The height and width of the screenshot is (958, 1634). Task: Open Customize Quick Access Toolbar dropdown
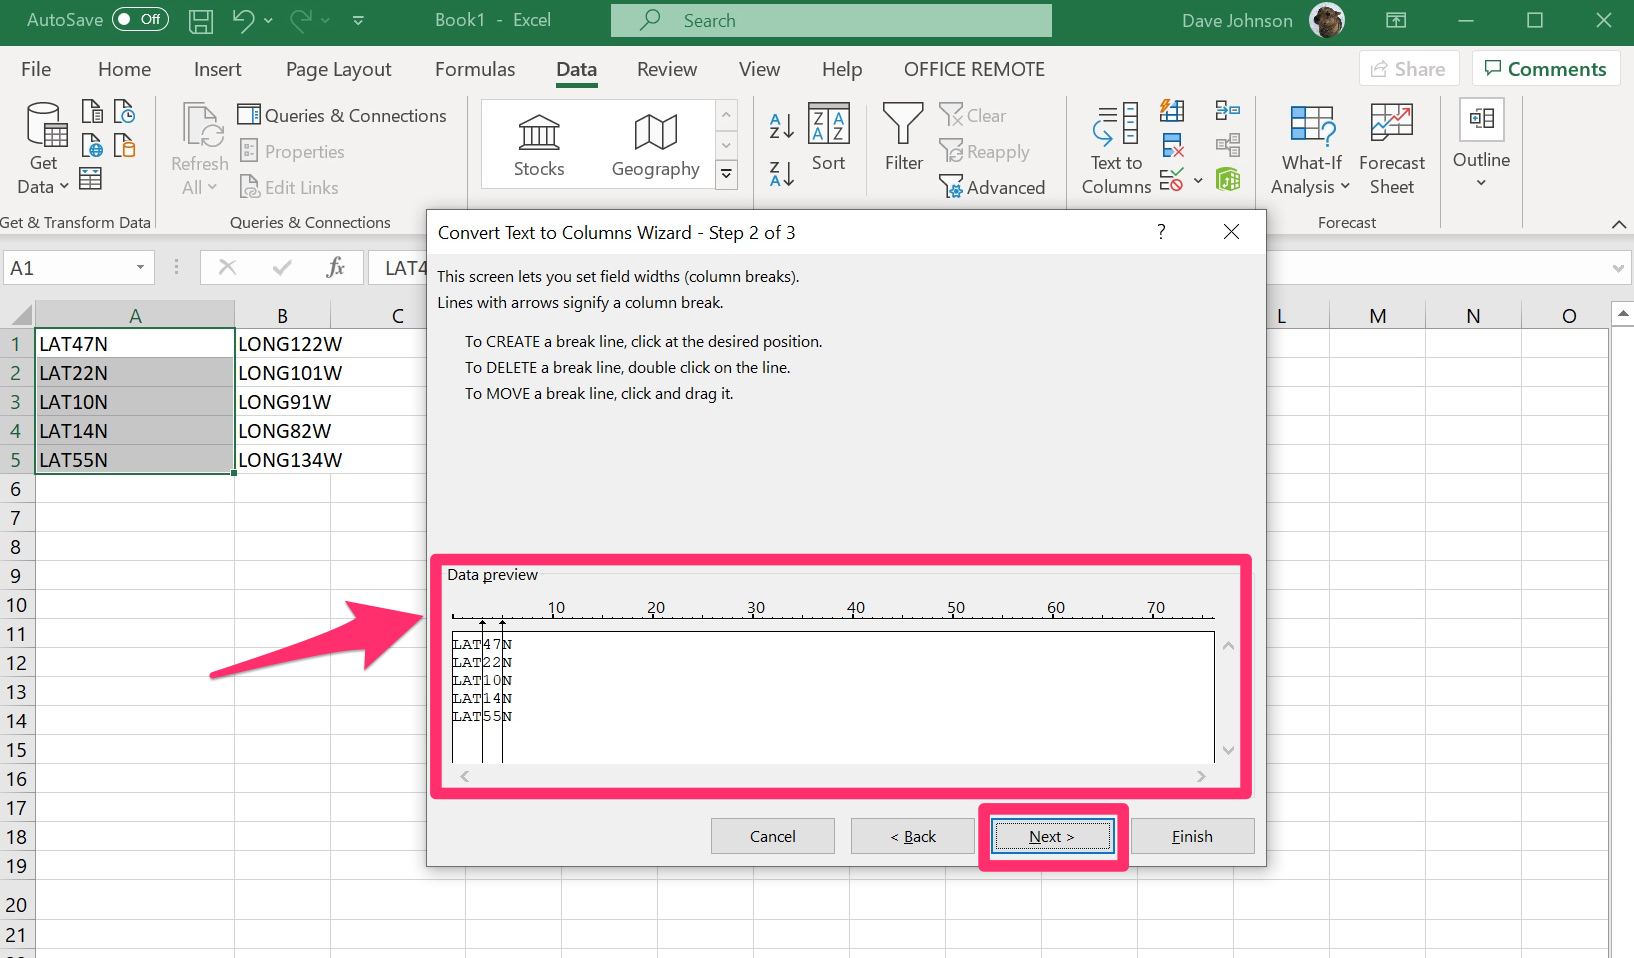click(x=358, y=20)
